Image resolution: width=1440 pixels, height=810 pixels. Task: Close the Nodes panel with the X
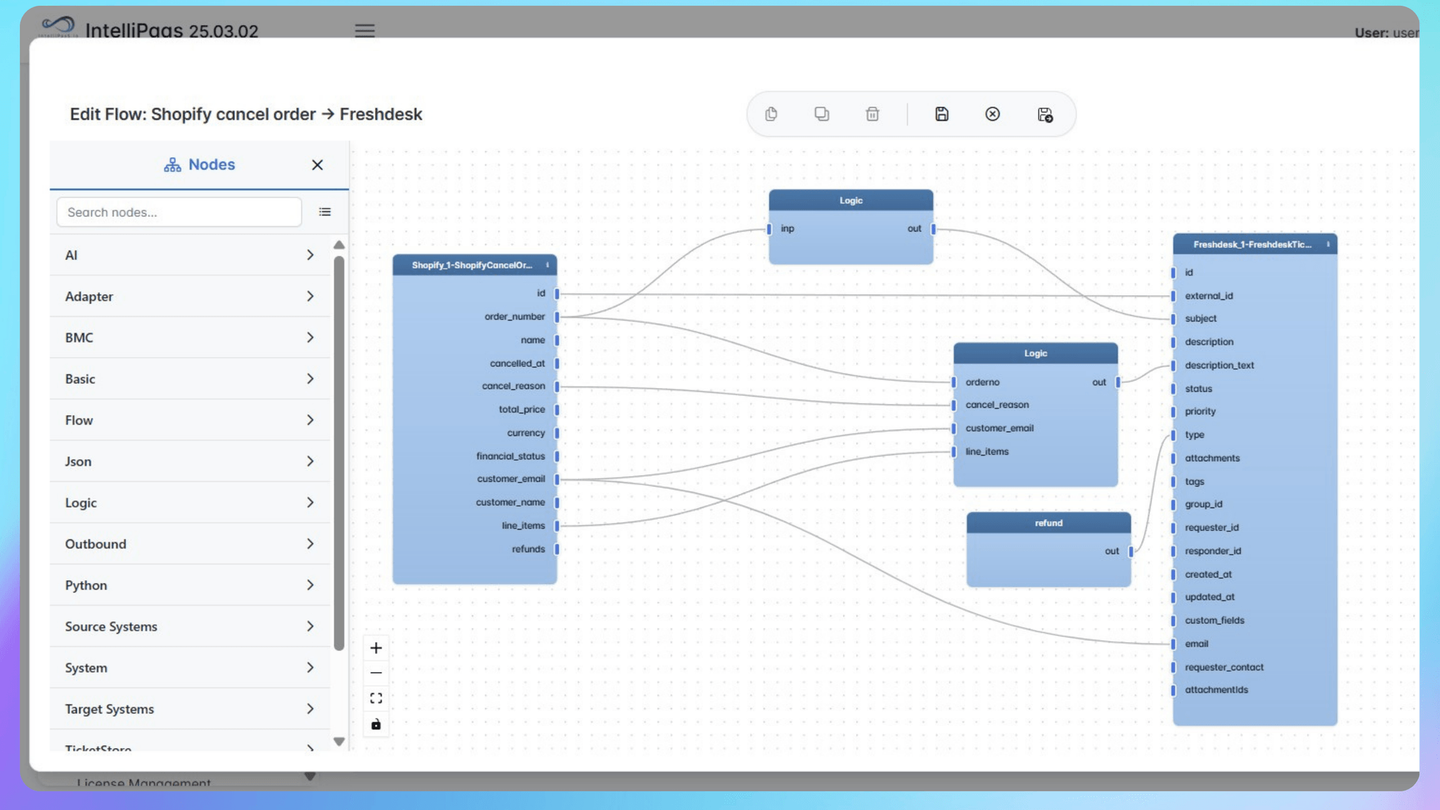click(317, 165)
